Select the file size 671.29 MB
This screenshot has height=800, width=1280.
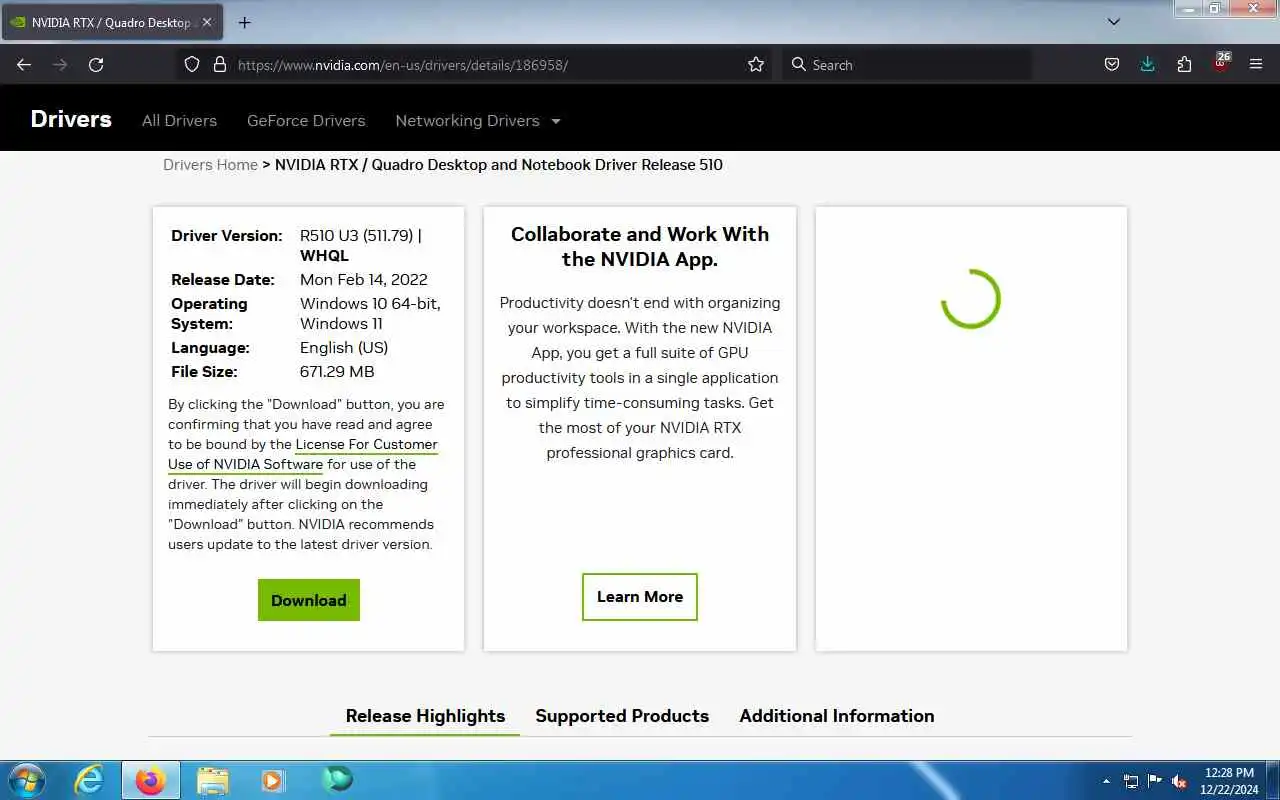[x=337, y=371]
